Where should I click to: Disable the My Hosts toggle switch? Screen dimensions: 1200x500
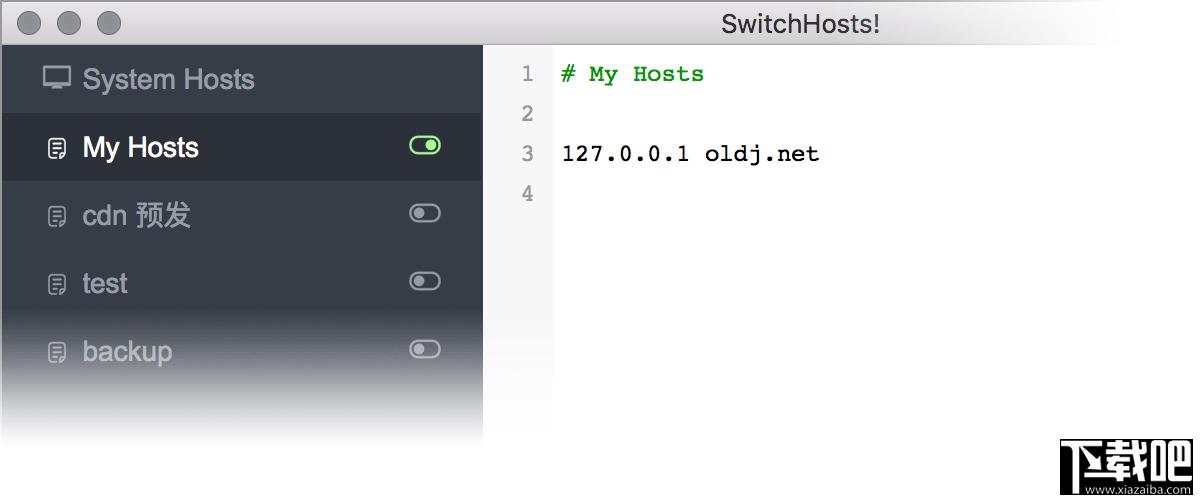425,146
